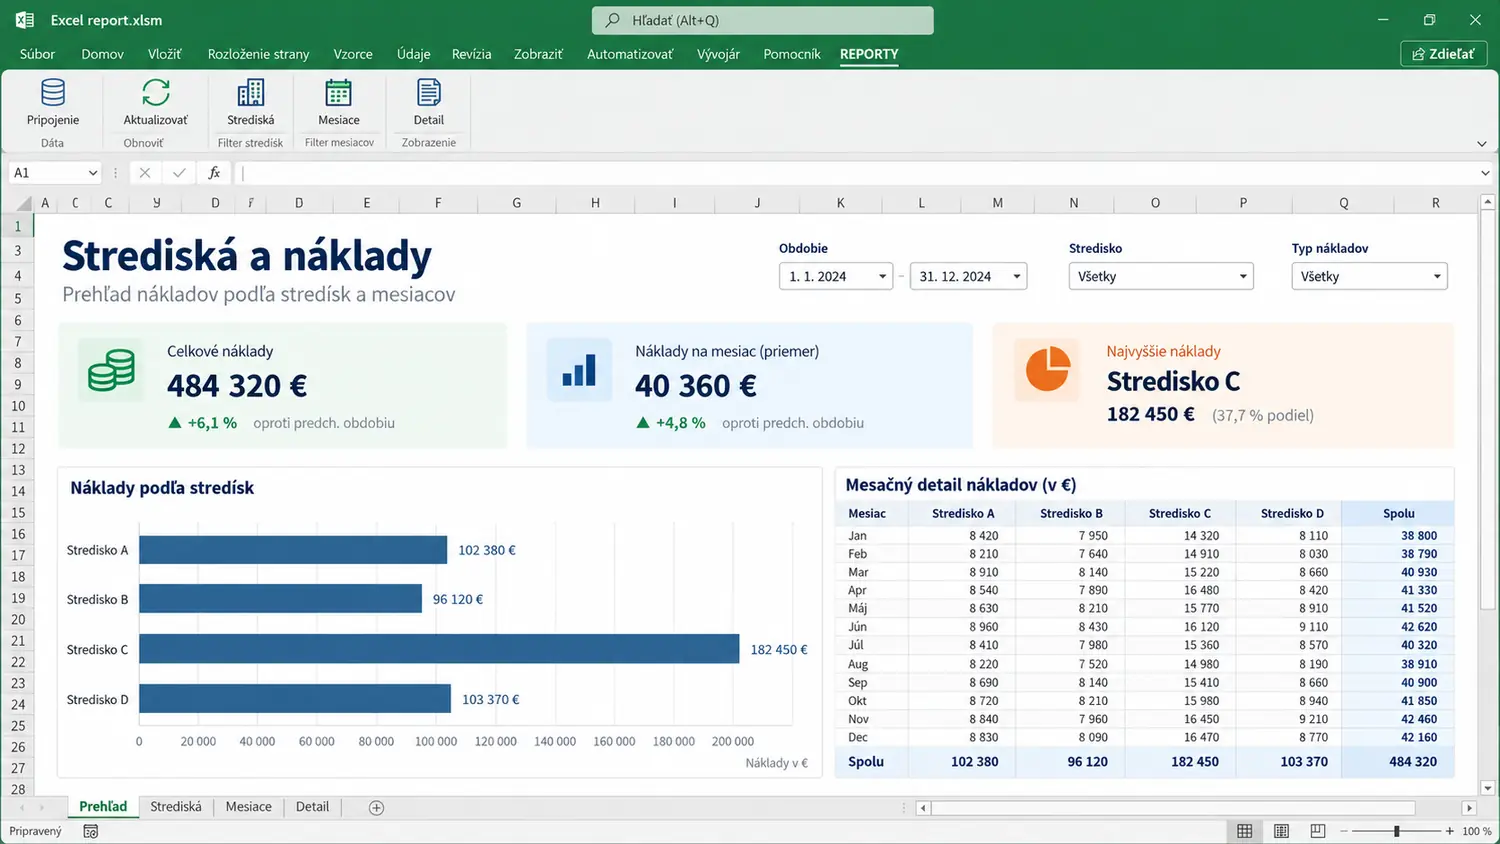Open the start date dropdown 1. 1. 2024

coord(836,276)
